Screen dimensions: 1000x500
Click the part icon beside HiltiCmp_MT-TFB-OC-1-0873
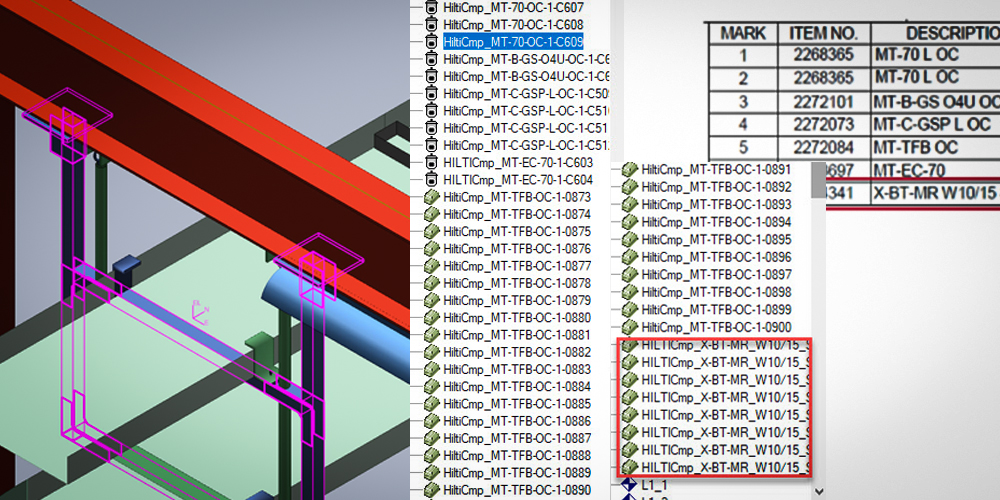tap(432, 197)
